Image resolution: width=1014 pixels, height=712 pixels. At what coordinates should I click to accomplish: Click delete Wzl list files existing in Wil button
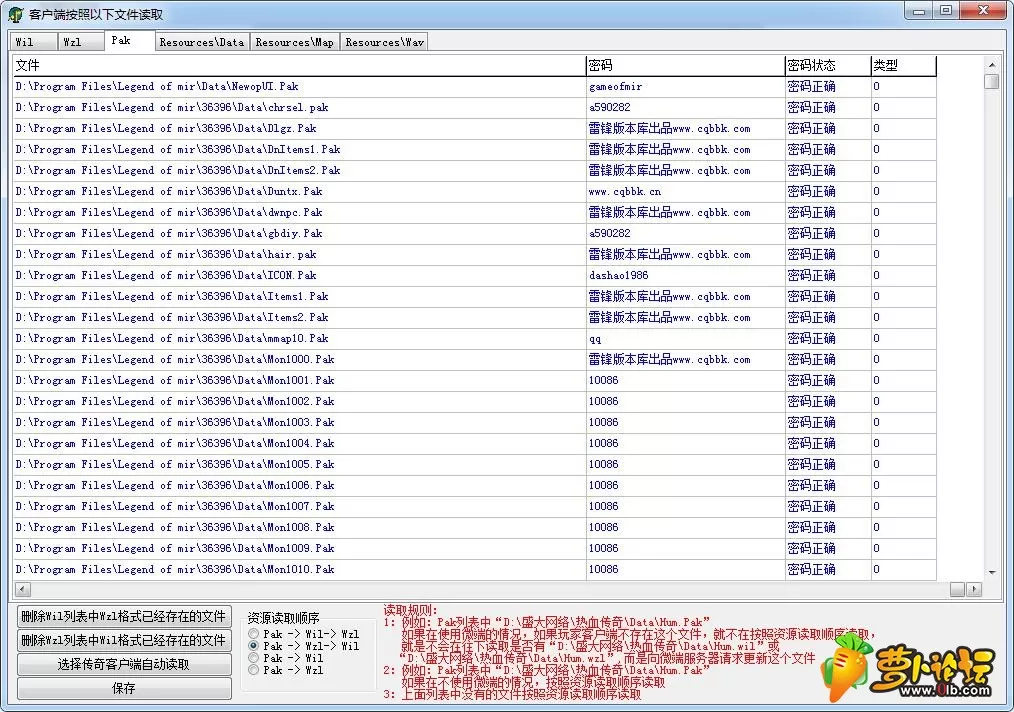coord(124,640)
